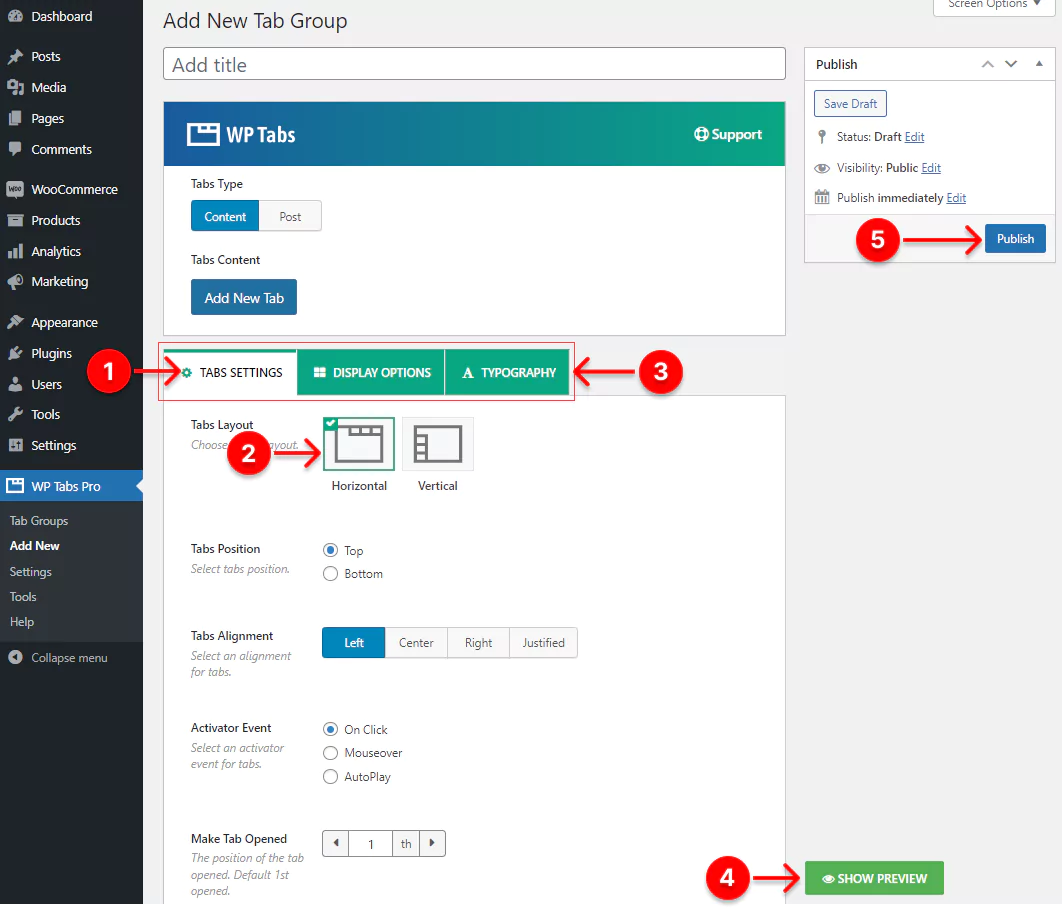Move Publish box up with chevron

[987, 64]
